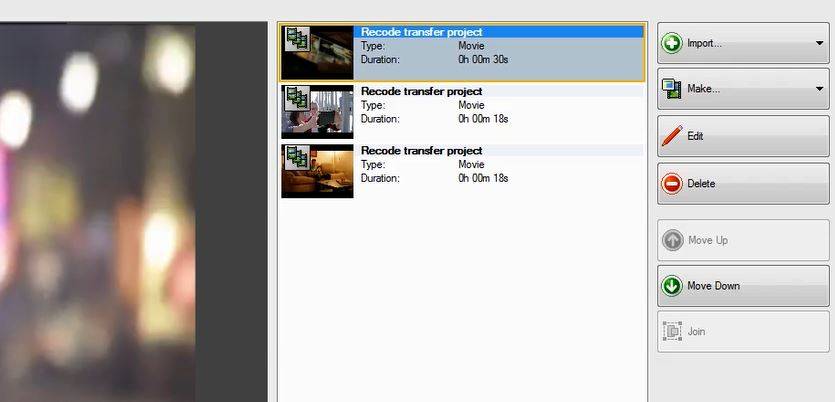Click the third project's 0h 00m 18s duration
835x402 pixels.
[483, 178]
